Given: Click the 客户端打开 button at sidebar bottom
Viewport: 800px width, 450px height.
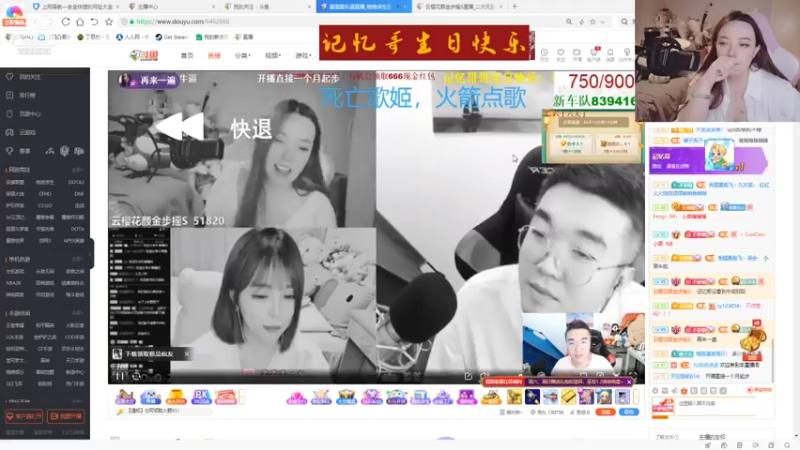Looking at the screenshot, I should (23, 416).
